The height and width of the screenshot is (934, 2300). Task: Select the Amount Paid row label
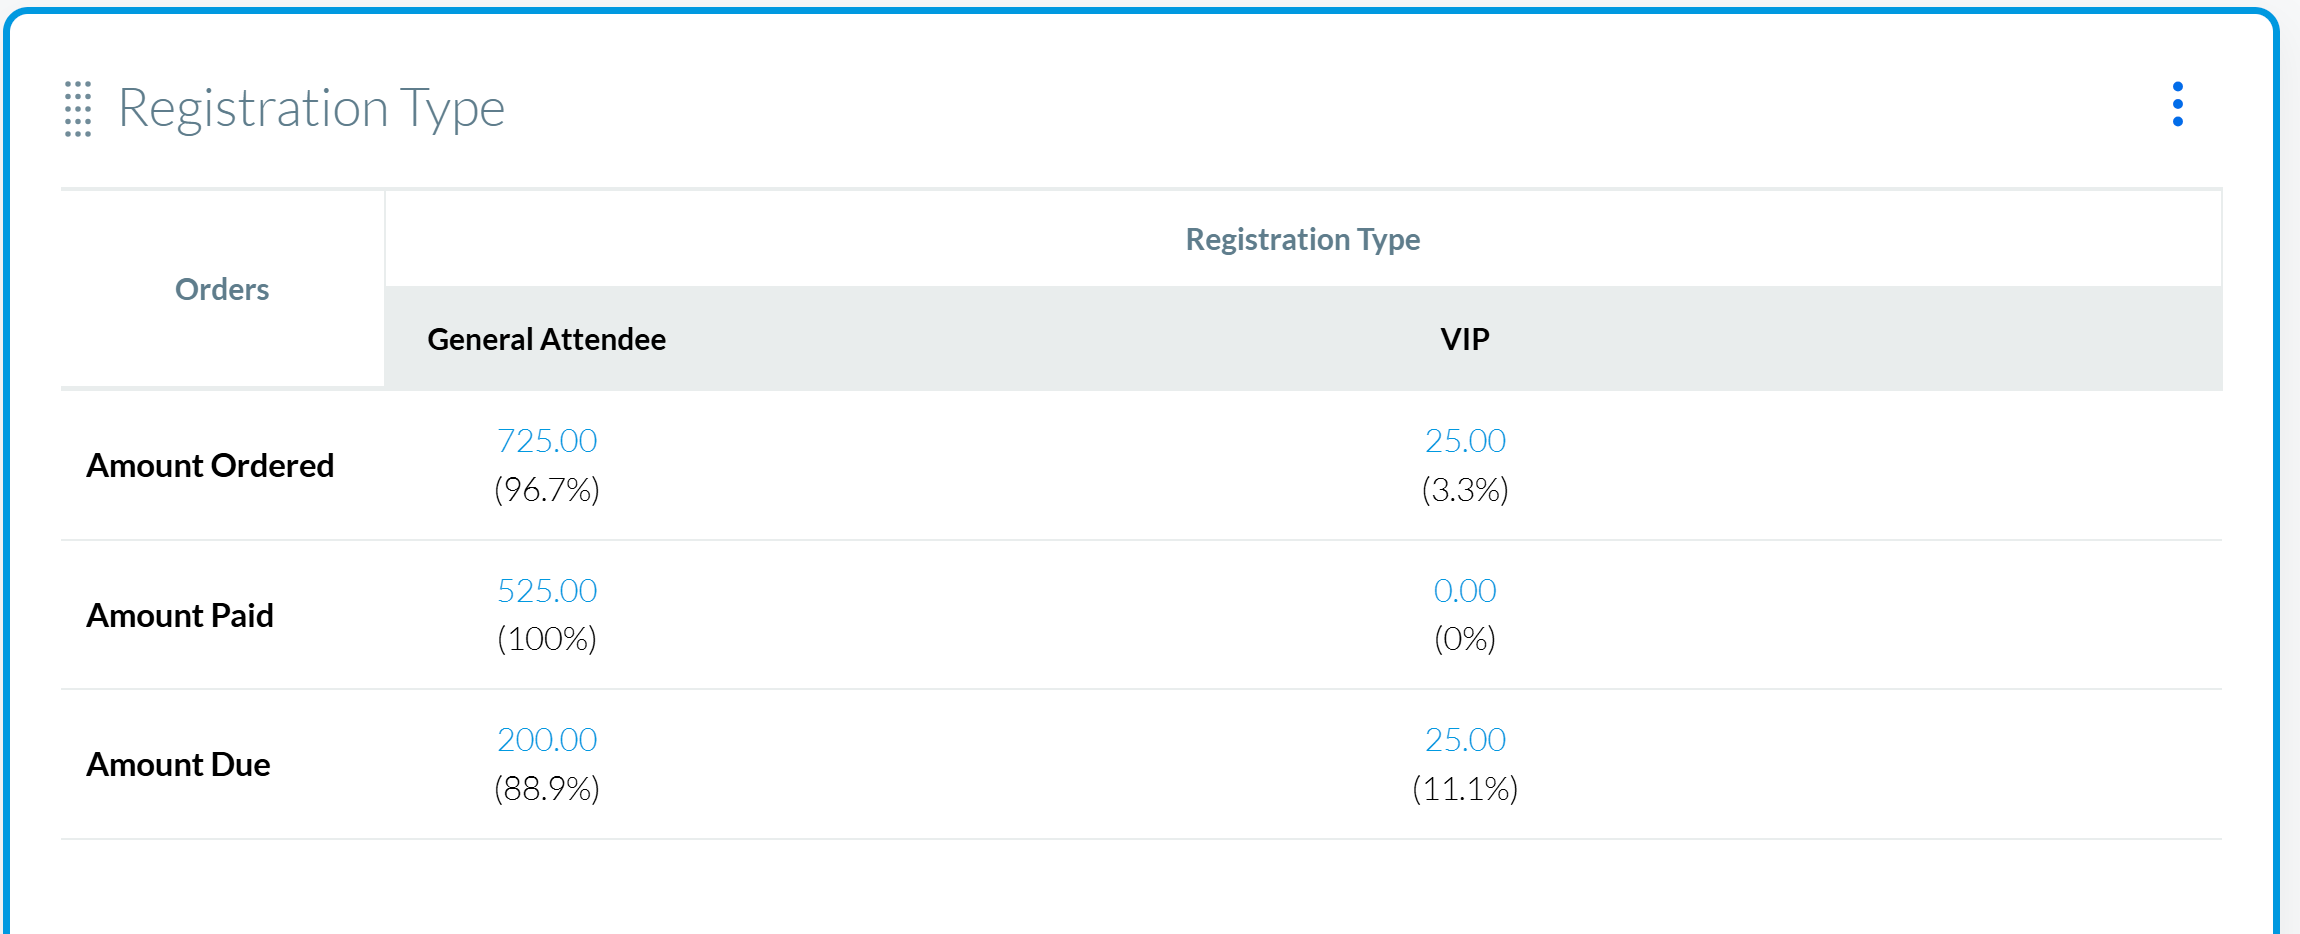click(180, 616)
